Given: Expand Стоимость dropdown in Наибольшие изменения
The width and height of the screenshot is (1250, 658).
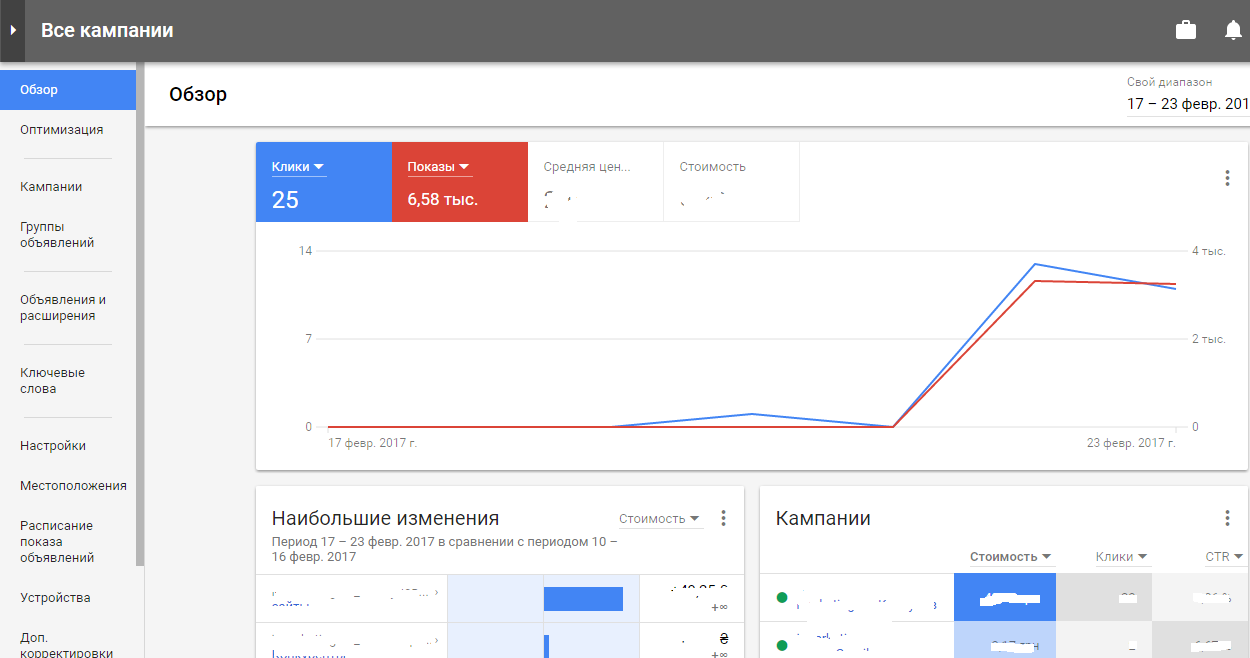Looking at the screenshot, I should [x=659, y=519].
